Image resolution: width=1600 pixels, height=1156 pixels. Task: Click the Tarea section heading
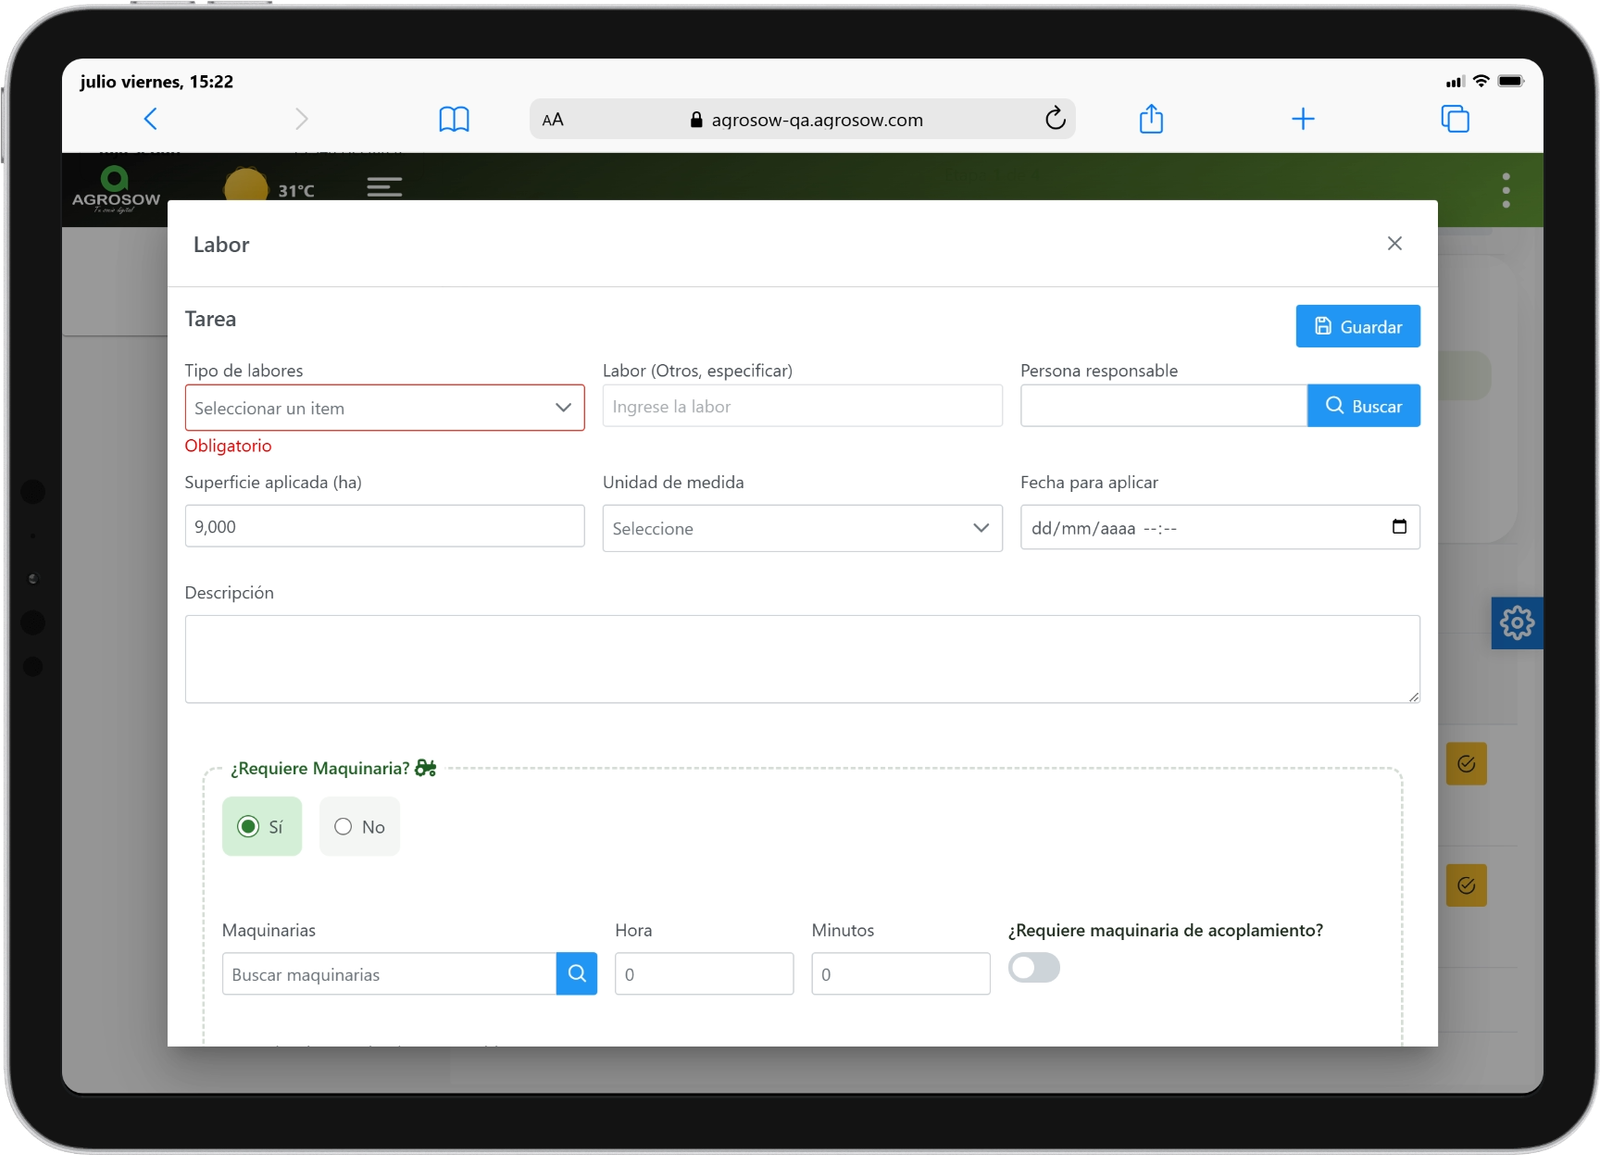pos(211,319)
